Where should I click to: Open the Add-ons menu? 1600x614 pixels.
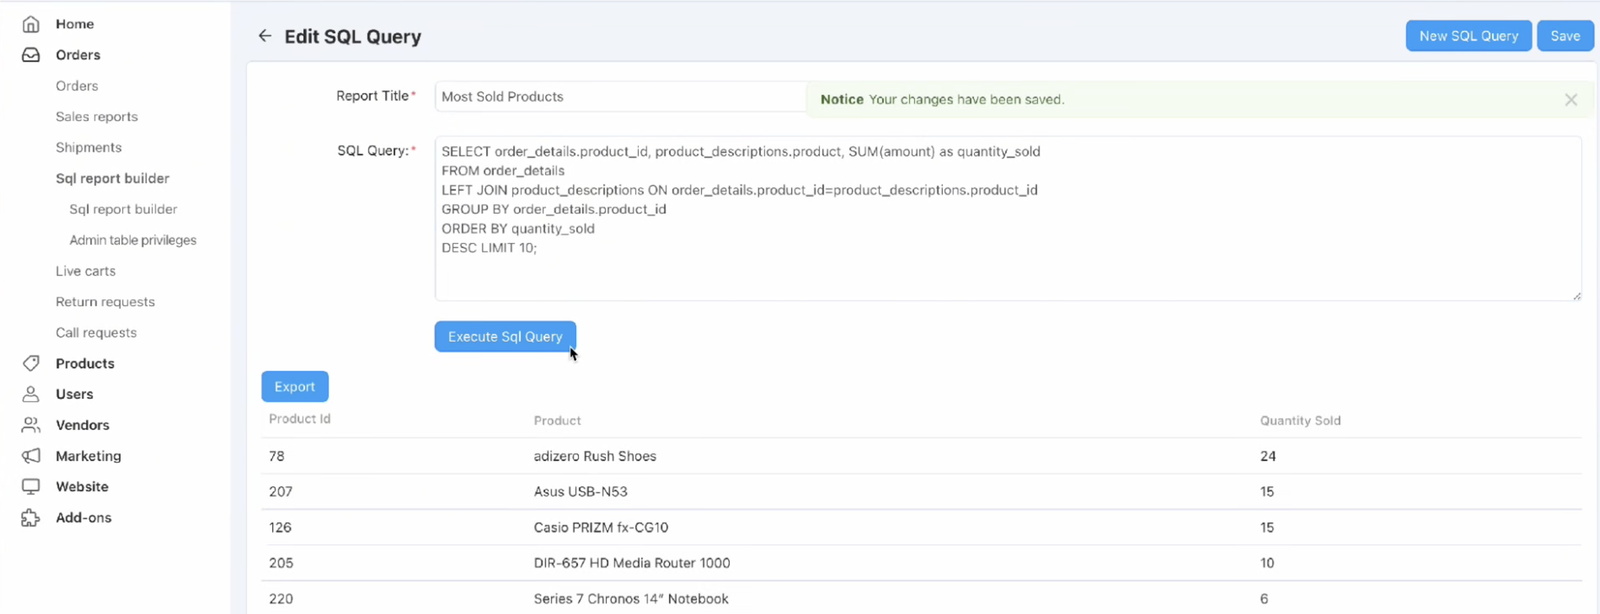coord(84,518)
